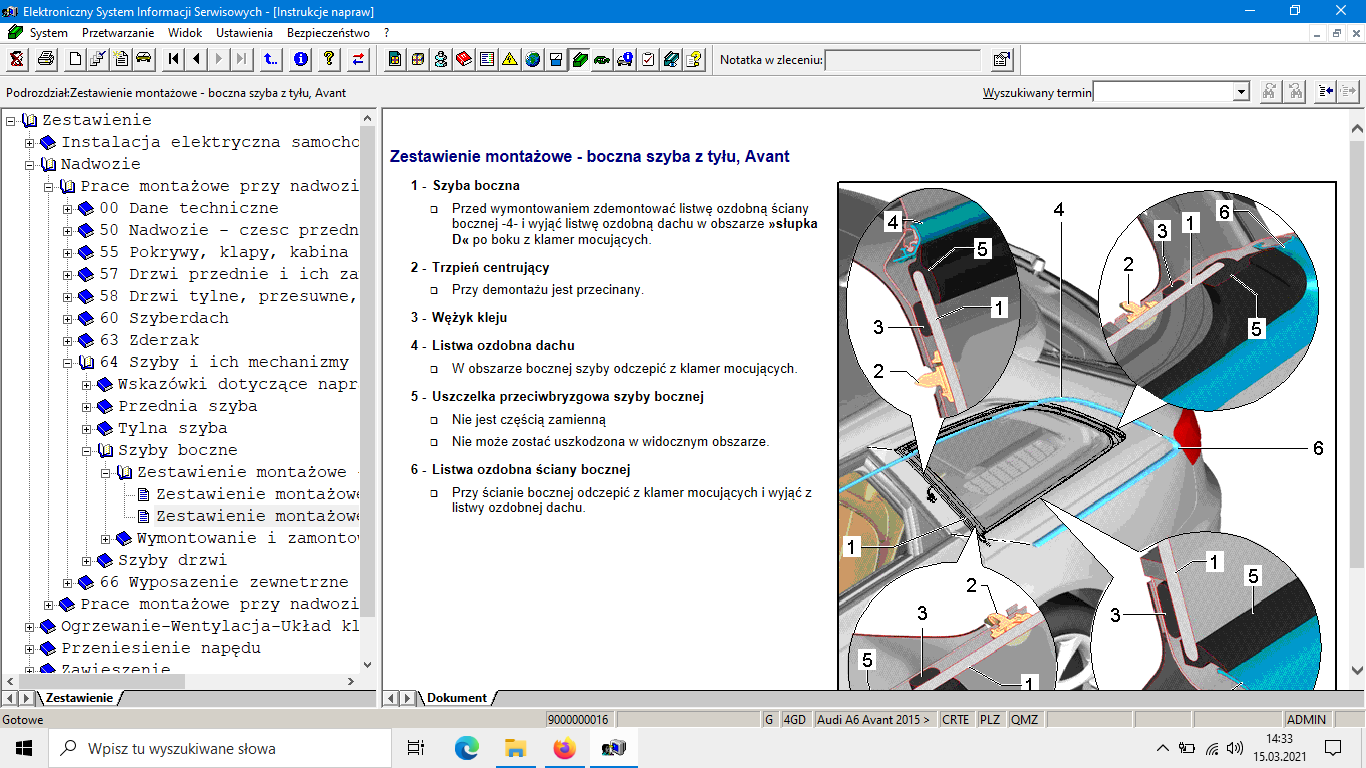
Task: Expand the 60 Szyberdach node
Action: (x=68, y=319)
